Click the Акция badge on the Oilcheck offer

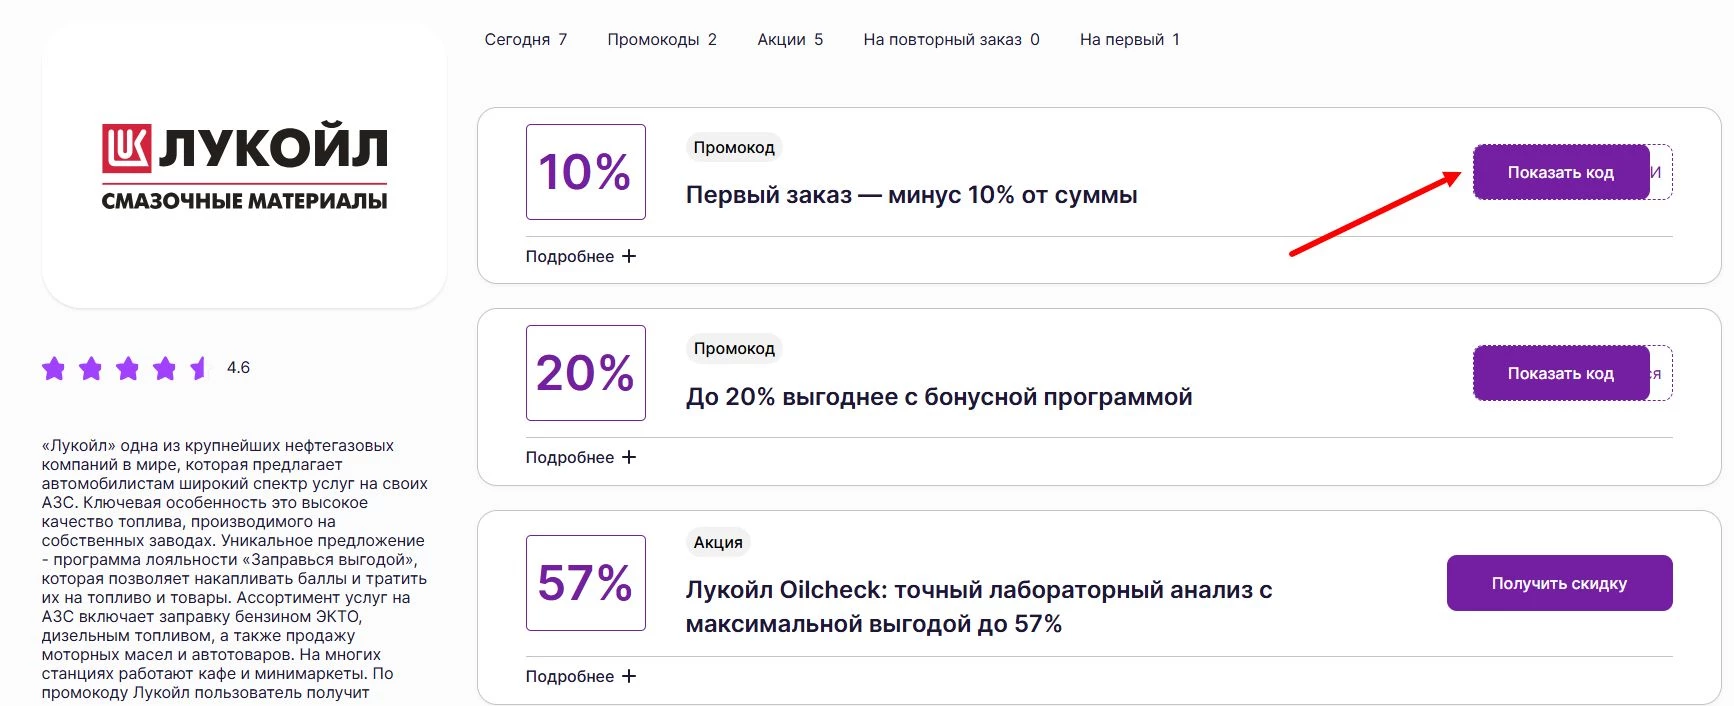(717, 541)
